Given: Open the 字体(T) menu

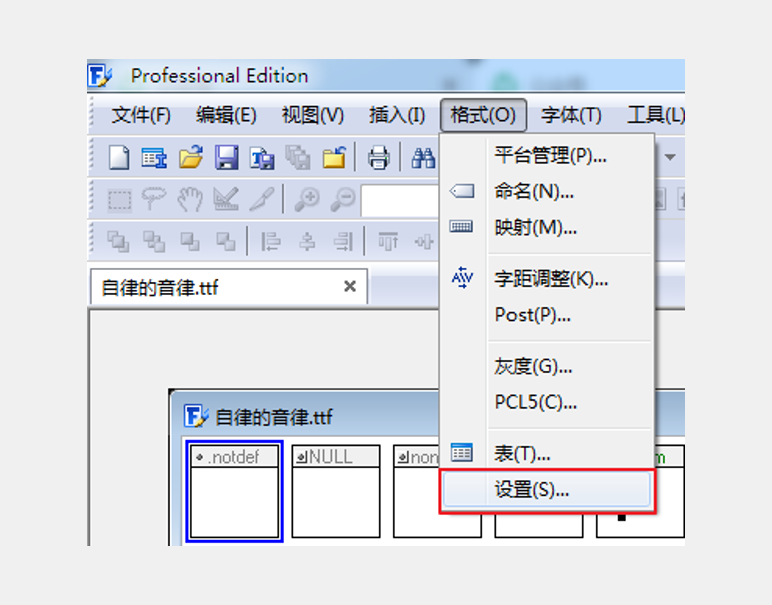Looking at the screenshot, I should click(571, 116).
